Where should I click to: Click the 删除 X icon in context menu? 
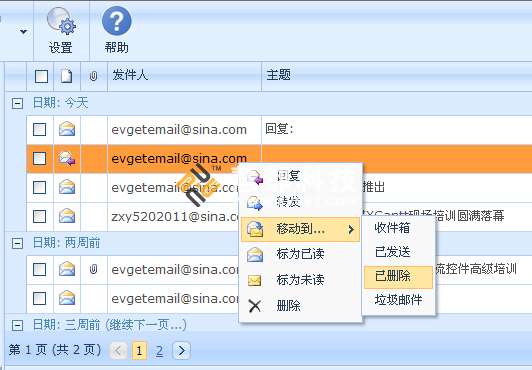click(x=254, y=306)
